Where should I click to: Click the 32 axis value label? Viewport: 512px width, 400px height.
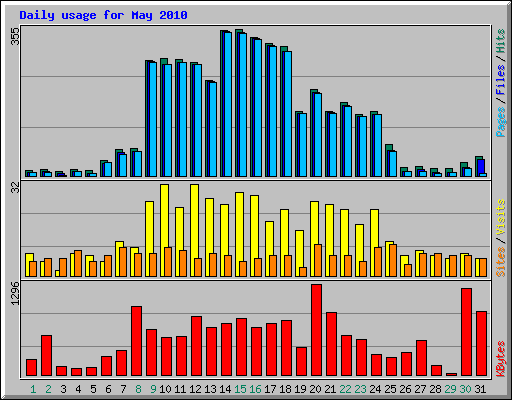(x=15, y=188)
